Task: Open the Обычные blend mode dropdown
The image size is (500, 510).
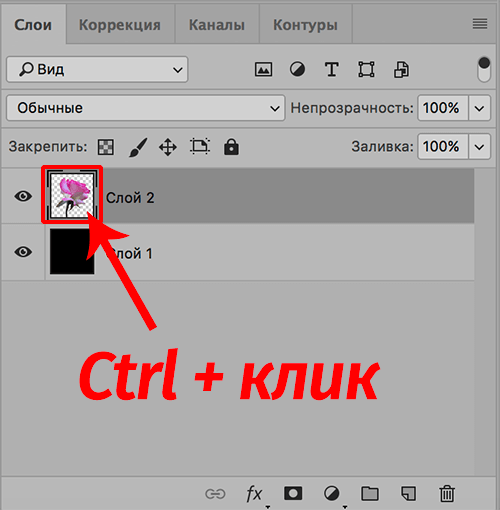Action: click(x=146, y=108)
